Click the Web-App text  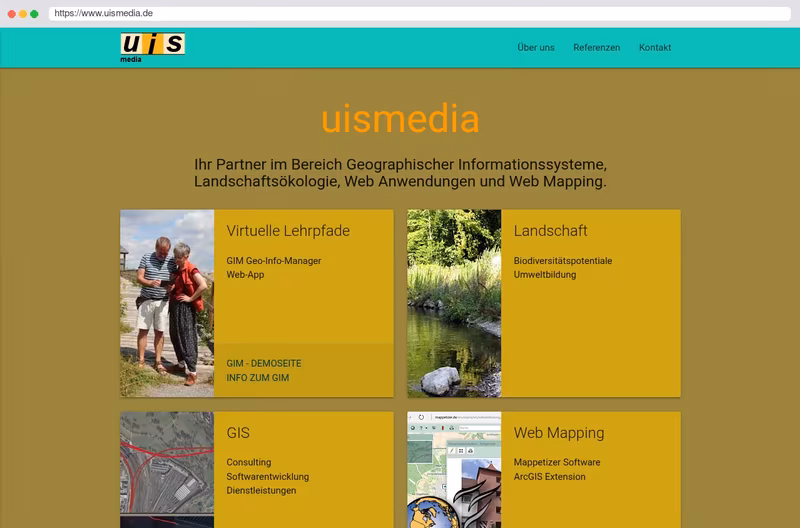click(x=245, y=274)
